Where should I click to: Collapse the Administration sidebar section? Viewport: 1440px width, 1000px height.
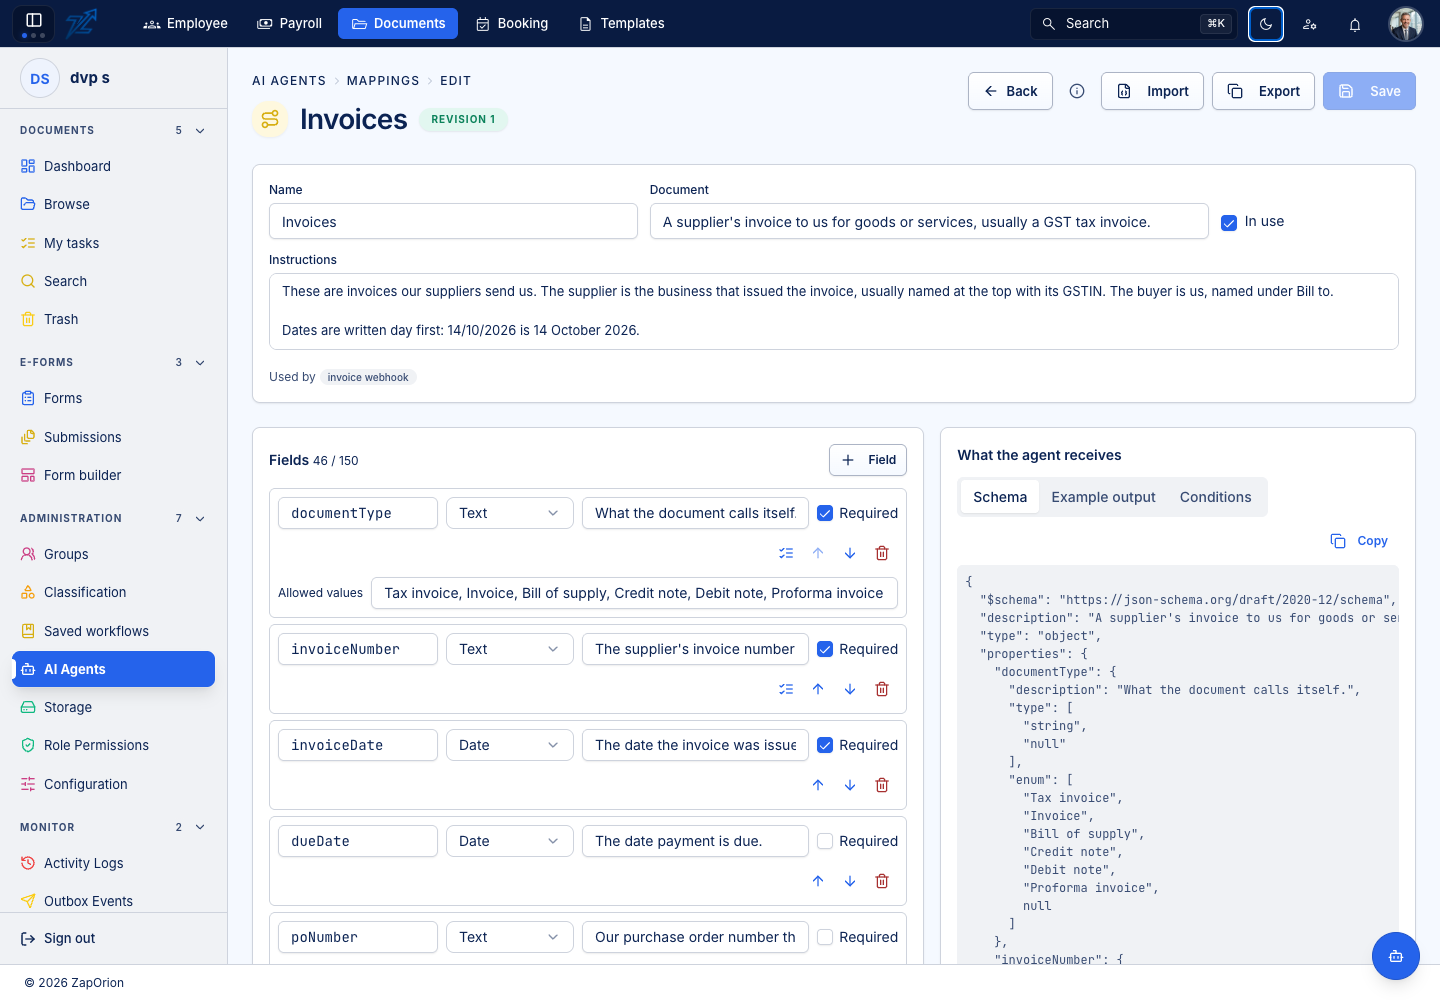(x=200, y=519)
